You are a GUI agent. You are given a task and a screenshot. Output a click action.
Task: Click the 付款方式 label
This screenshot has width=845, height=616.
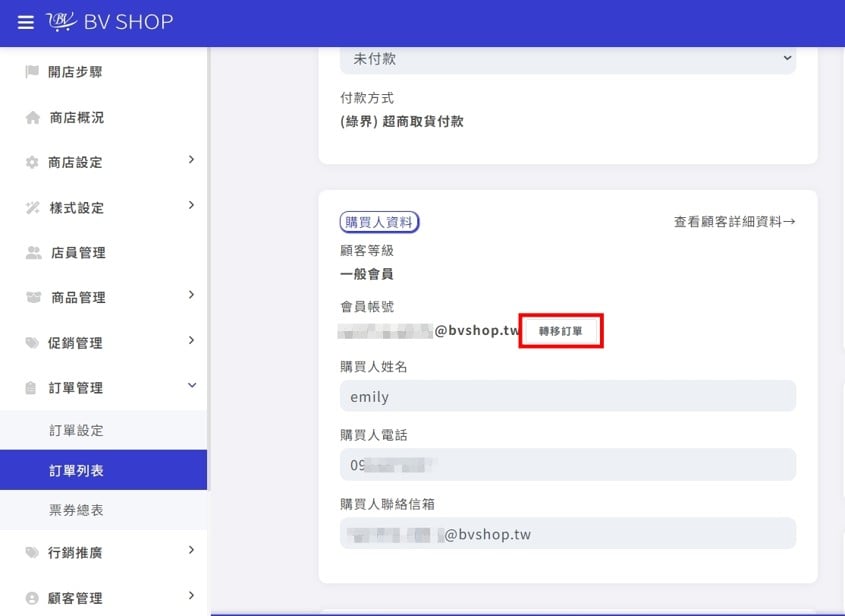click(367, 98)
